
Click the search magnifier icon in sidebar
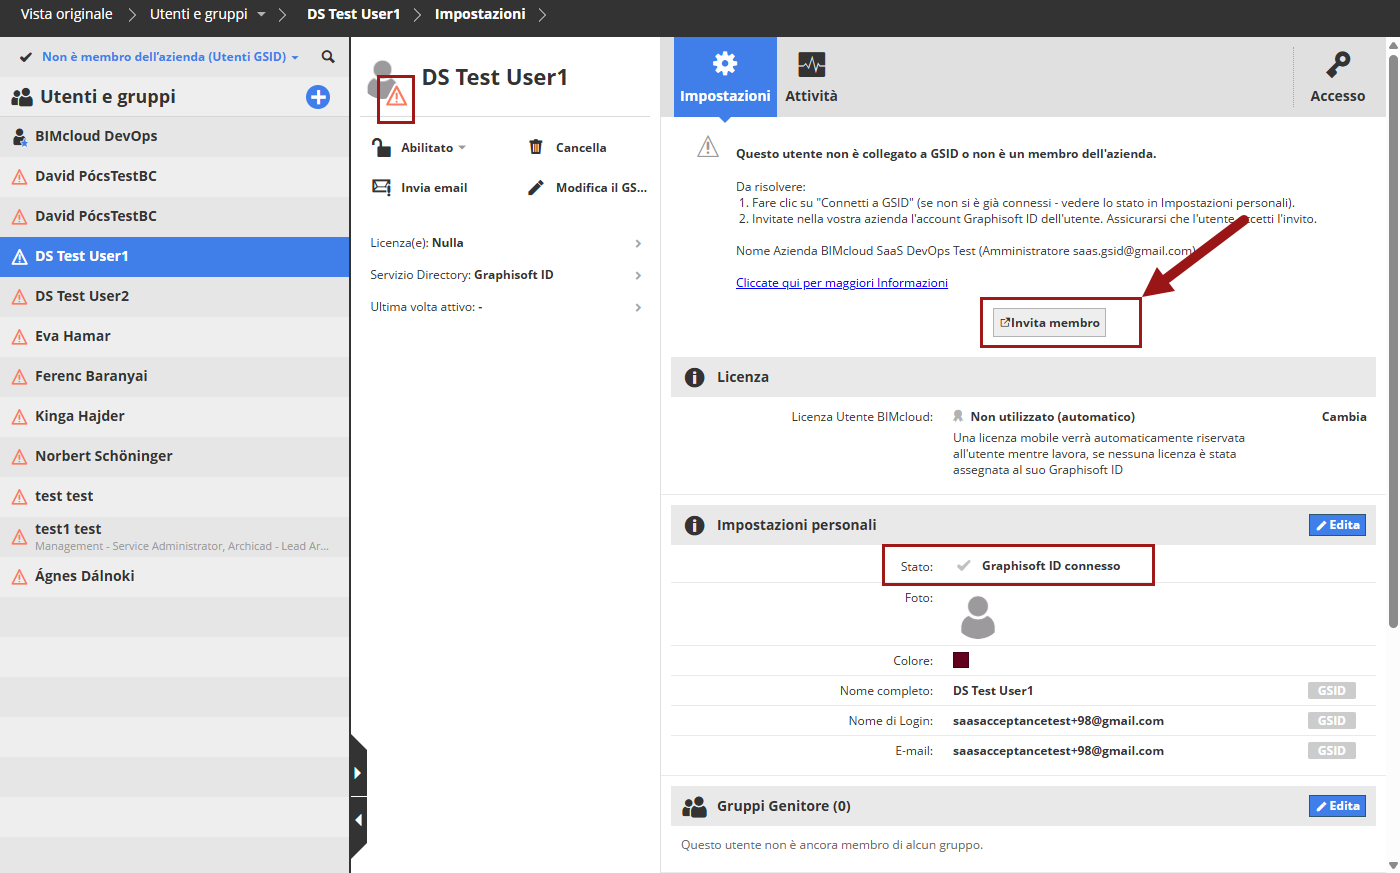pyautogui.click(x=328, y=57)
